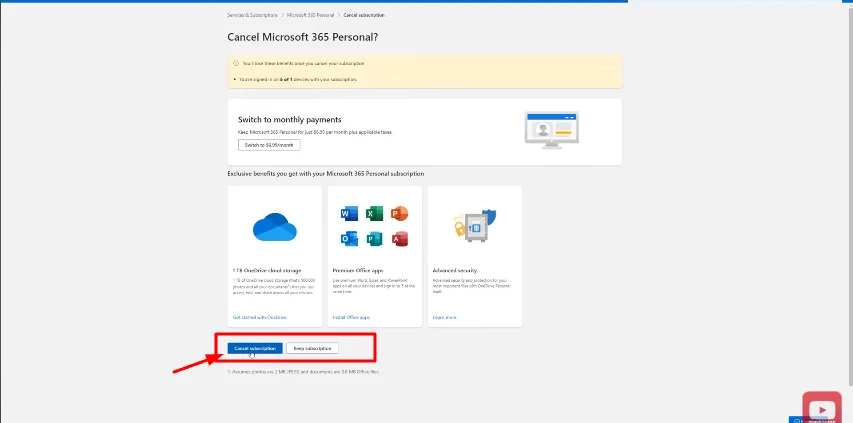Click the Keep Microsoft 365 Personal price description
This screenshot has width=853, height=423.
(316, 132)
